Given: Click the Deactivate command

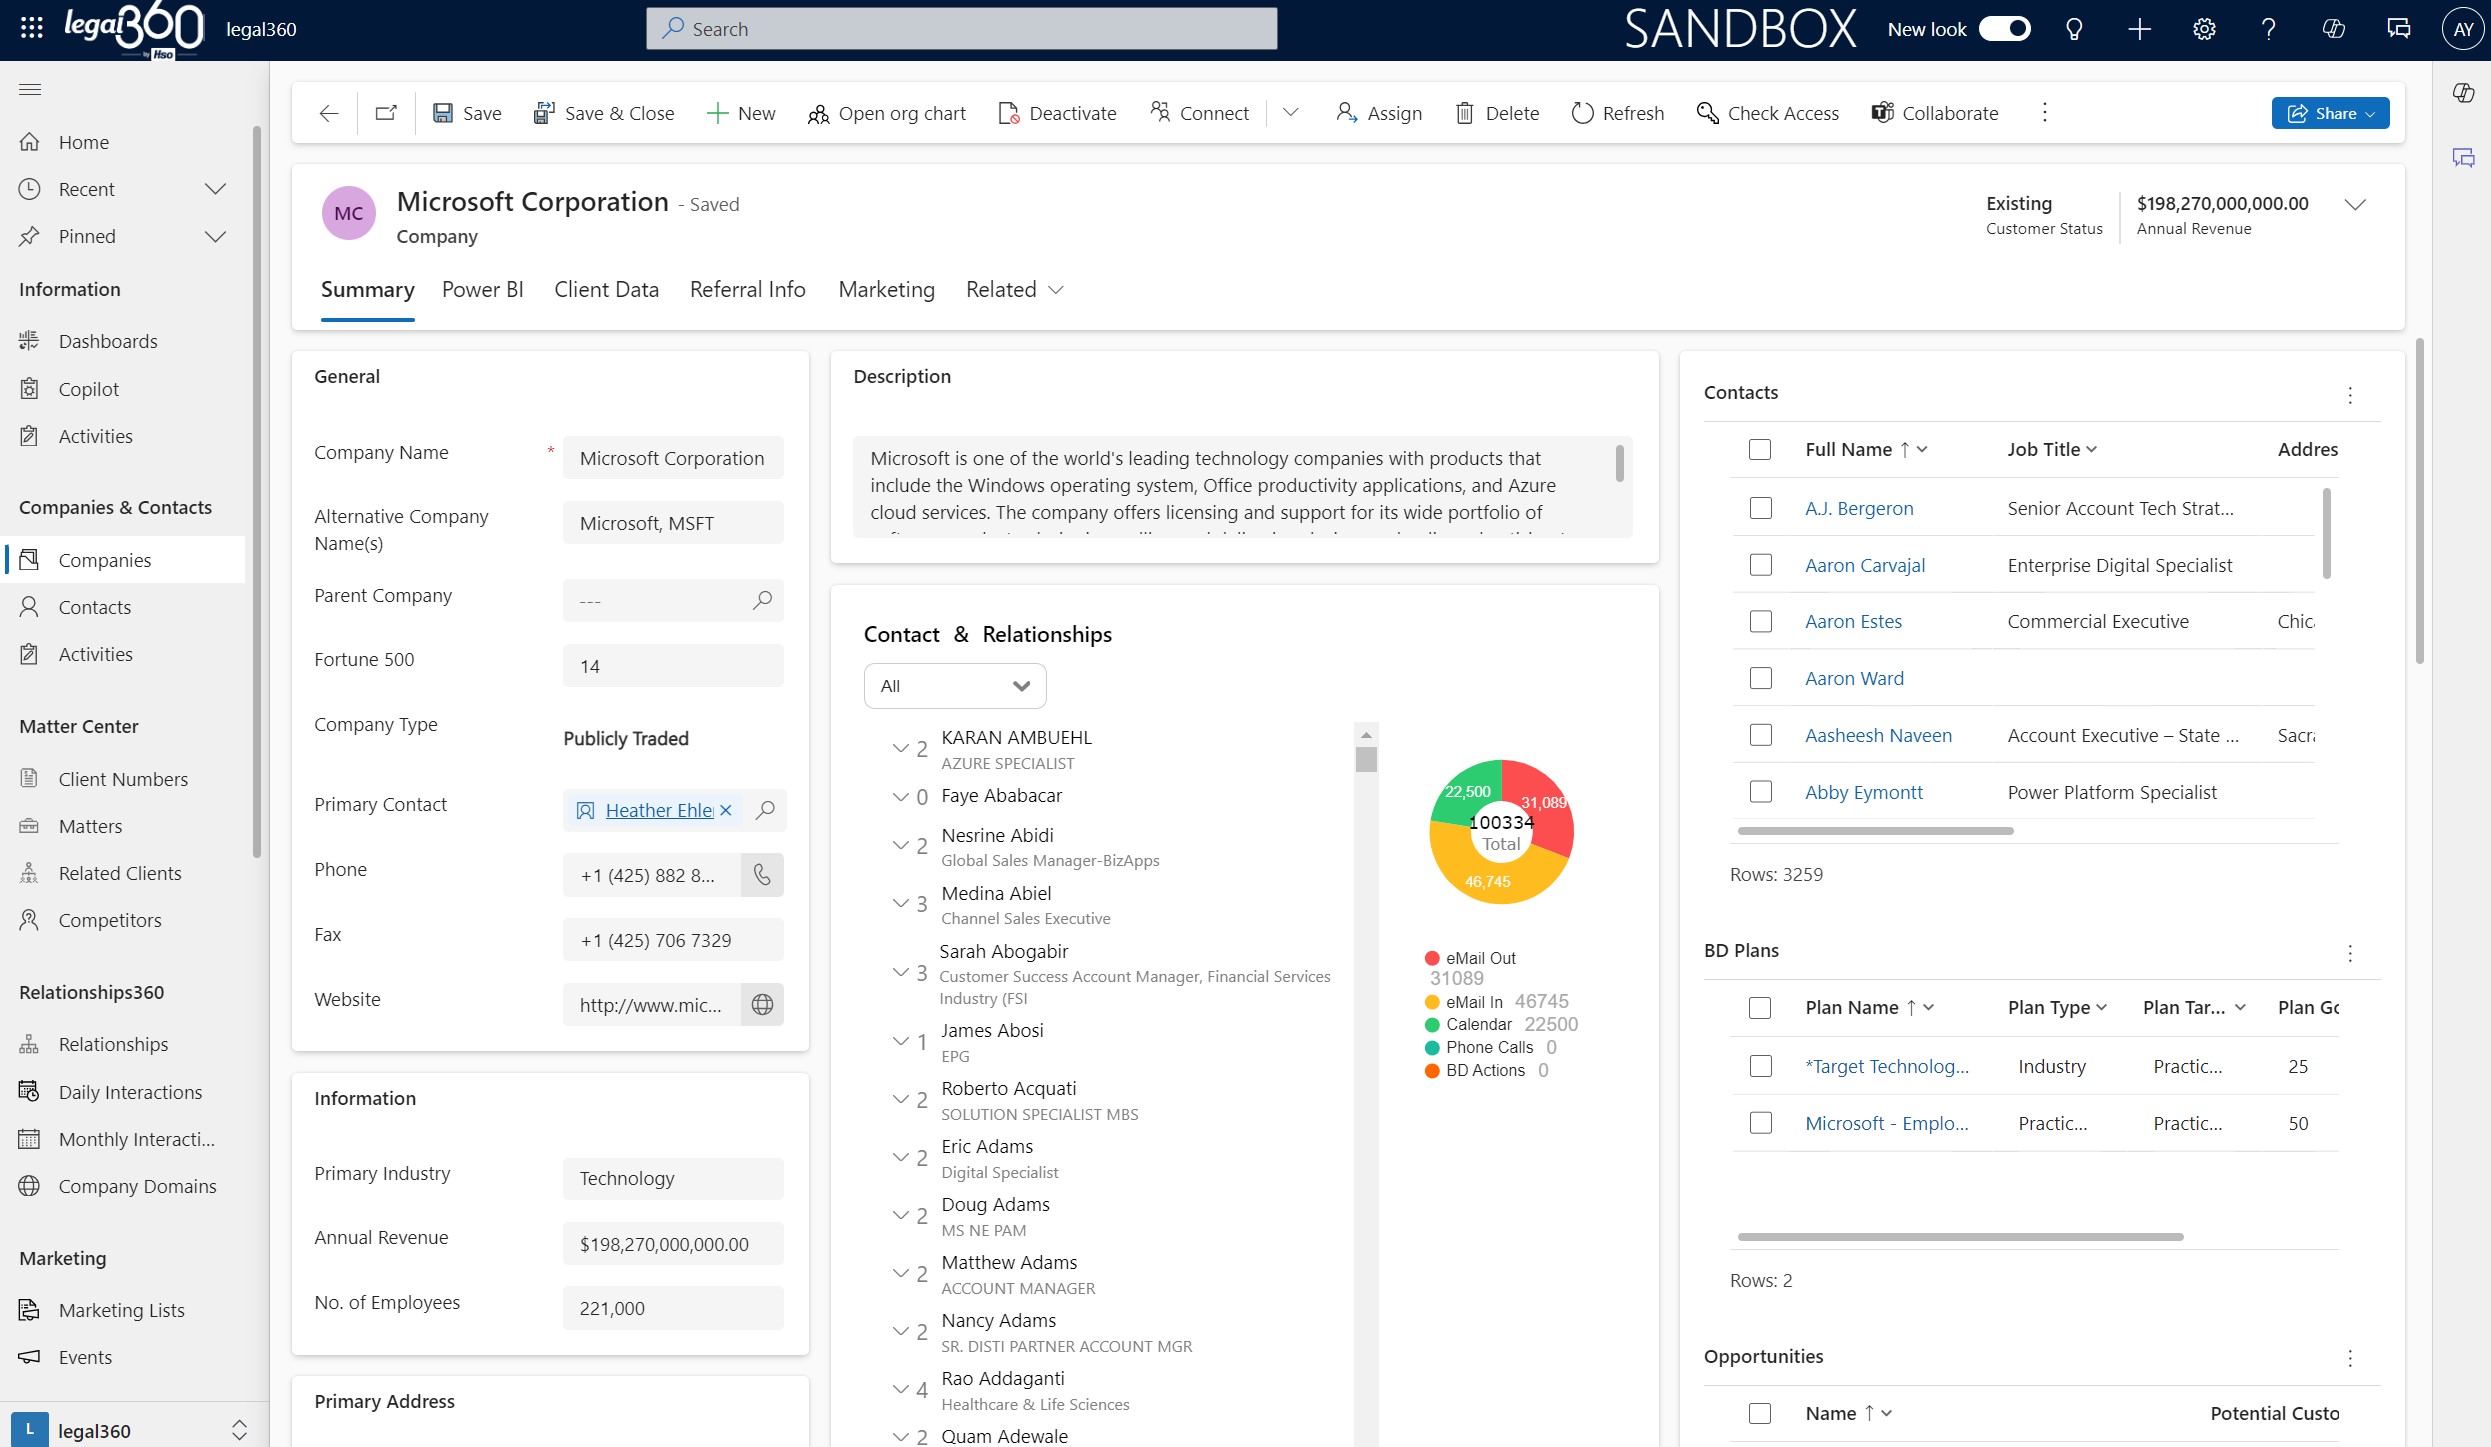Looking at the screenshot, I should coord(1057,113).
